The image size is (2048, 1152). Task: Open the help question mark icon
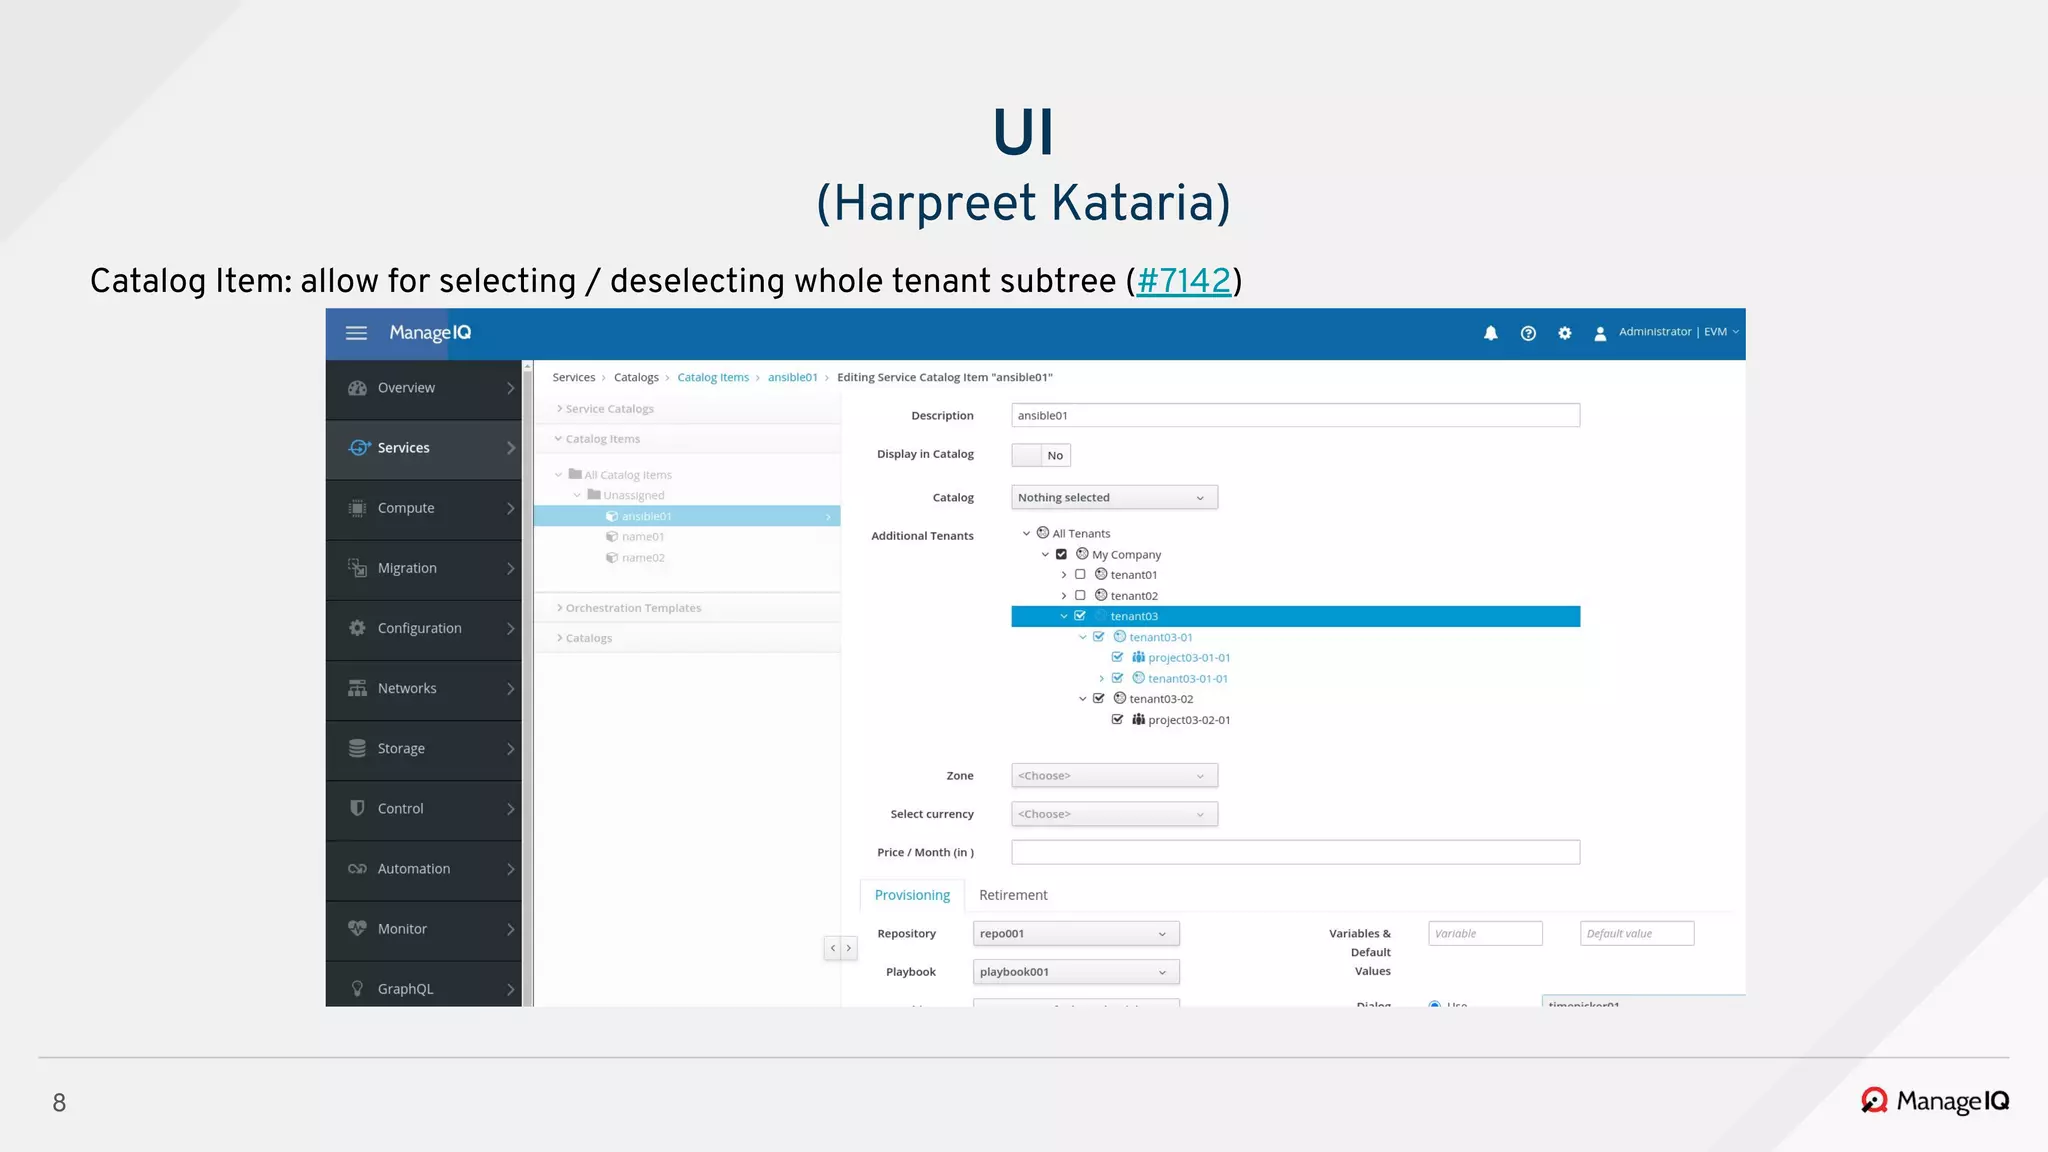1528,333
